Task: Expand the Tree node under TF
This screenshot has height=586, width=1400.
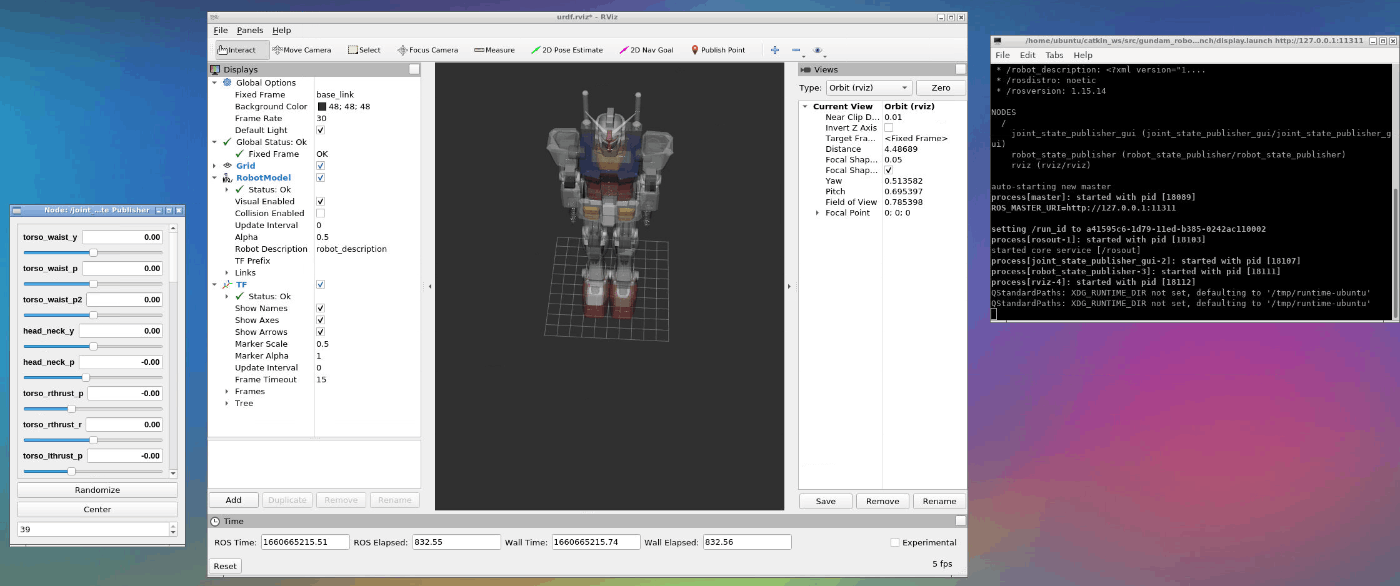Action: (x=227, y=404)
